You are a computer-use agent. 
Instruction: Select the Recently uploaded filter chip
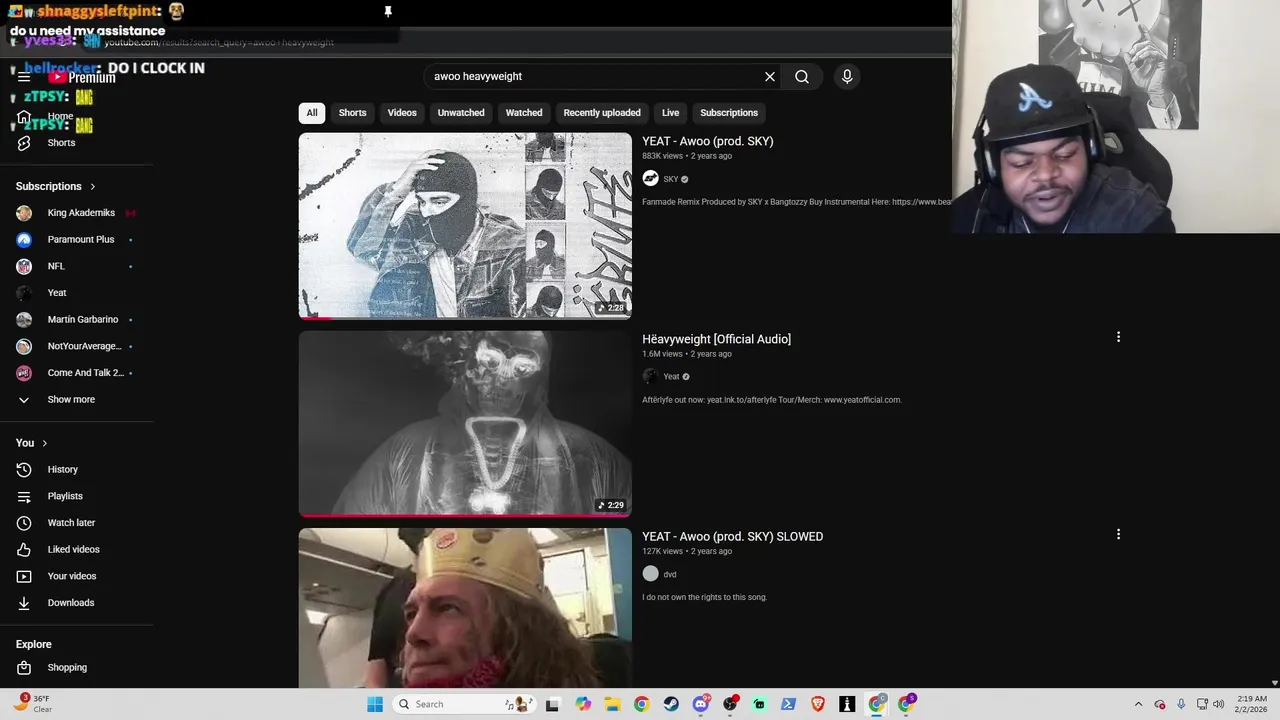point(602,113)
